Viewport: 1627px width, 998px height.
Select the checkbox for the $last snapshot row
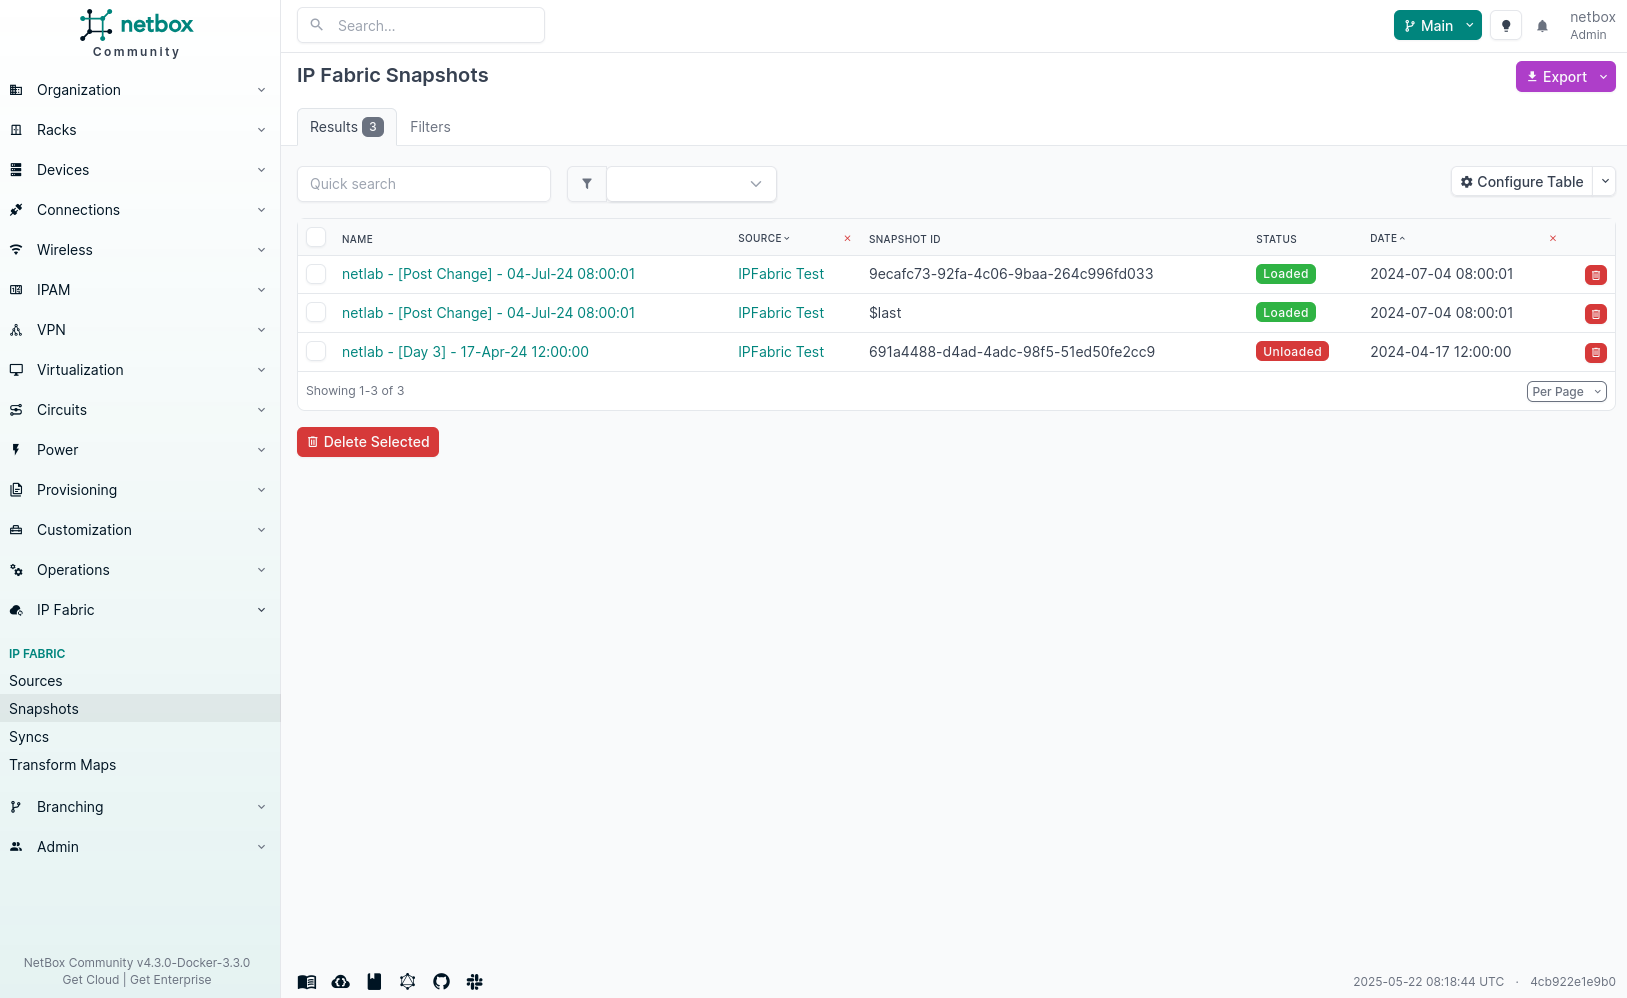316,313
